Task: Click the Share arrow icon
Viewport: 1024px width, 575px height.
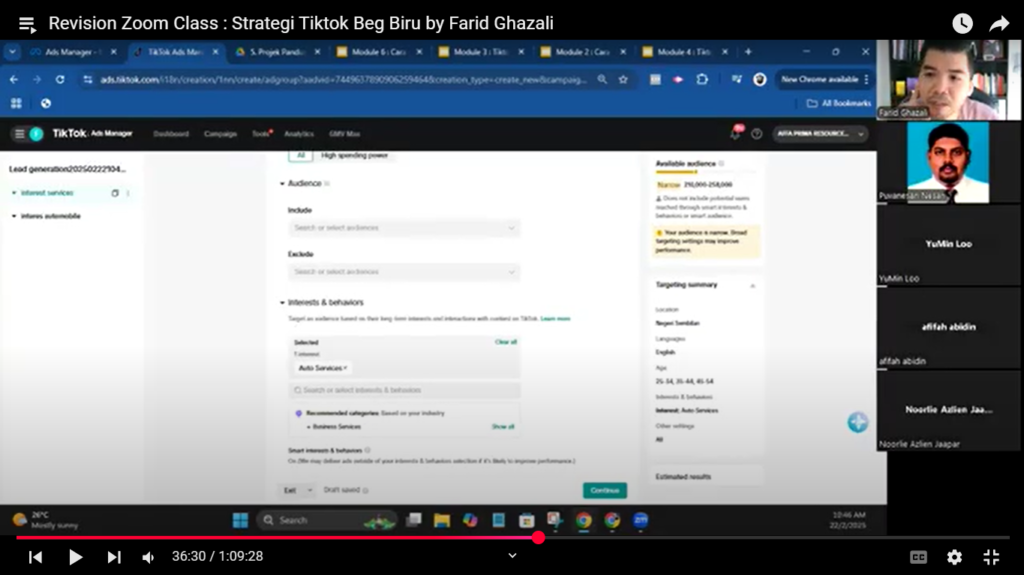Action: pos(999,24)
